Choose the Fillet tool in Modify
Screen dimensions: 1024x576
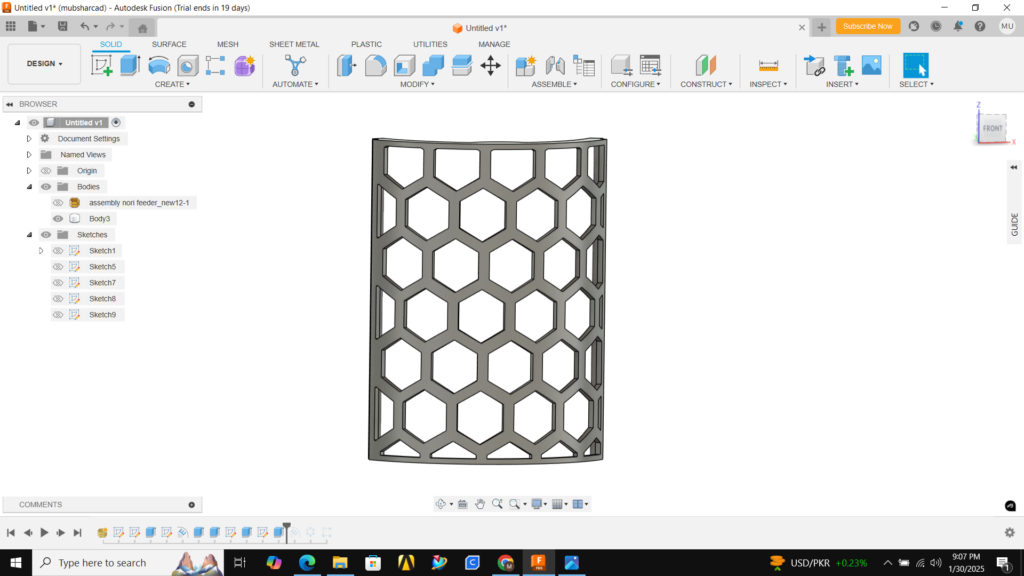(x=376, y=66)
